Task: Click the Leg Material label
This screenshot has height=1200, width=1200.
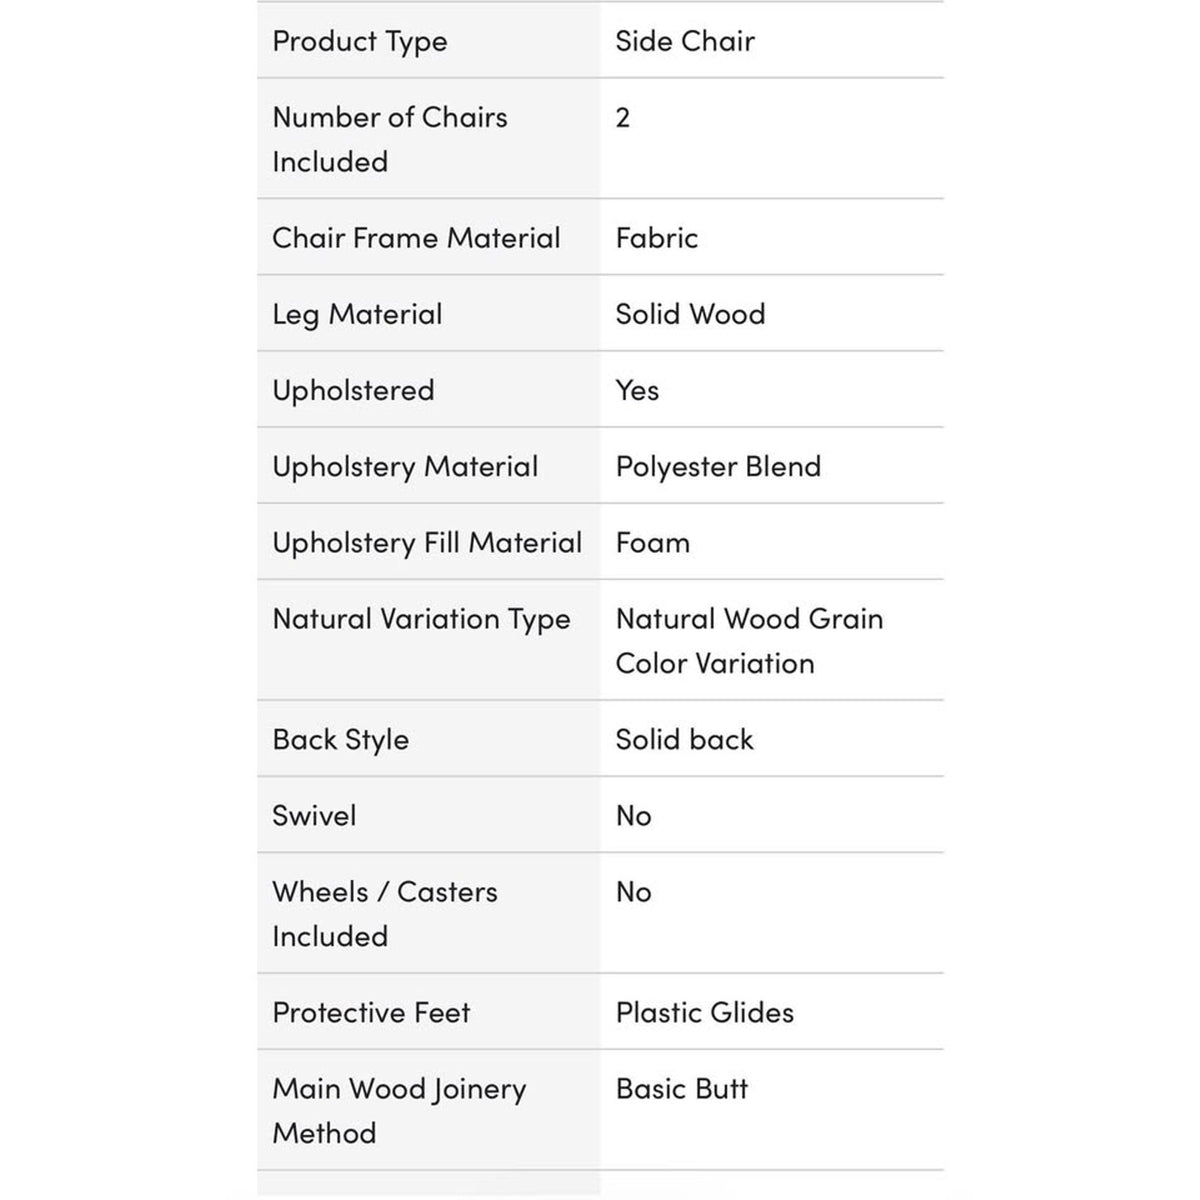Action: (x=357, y=315)
